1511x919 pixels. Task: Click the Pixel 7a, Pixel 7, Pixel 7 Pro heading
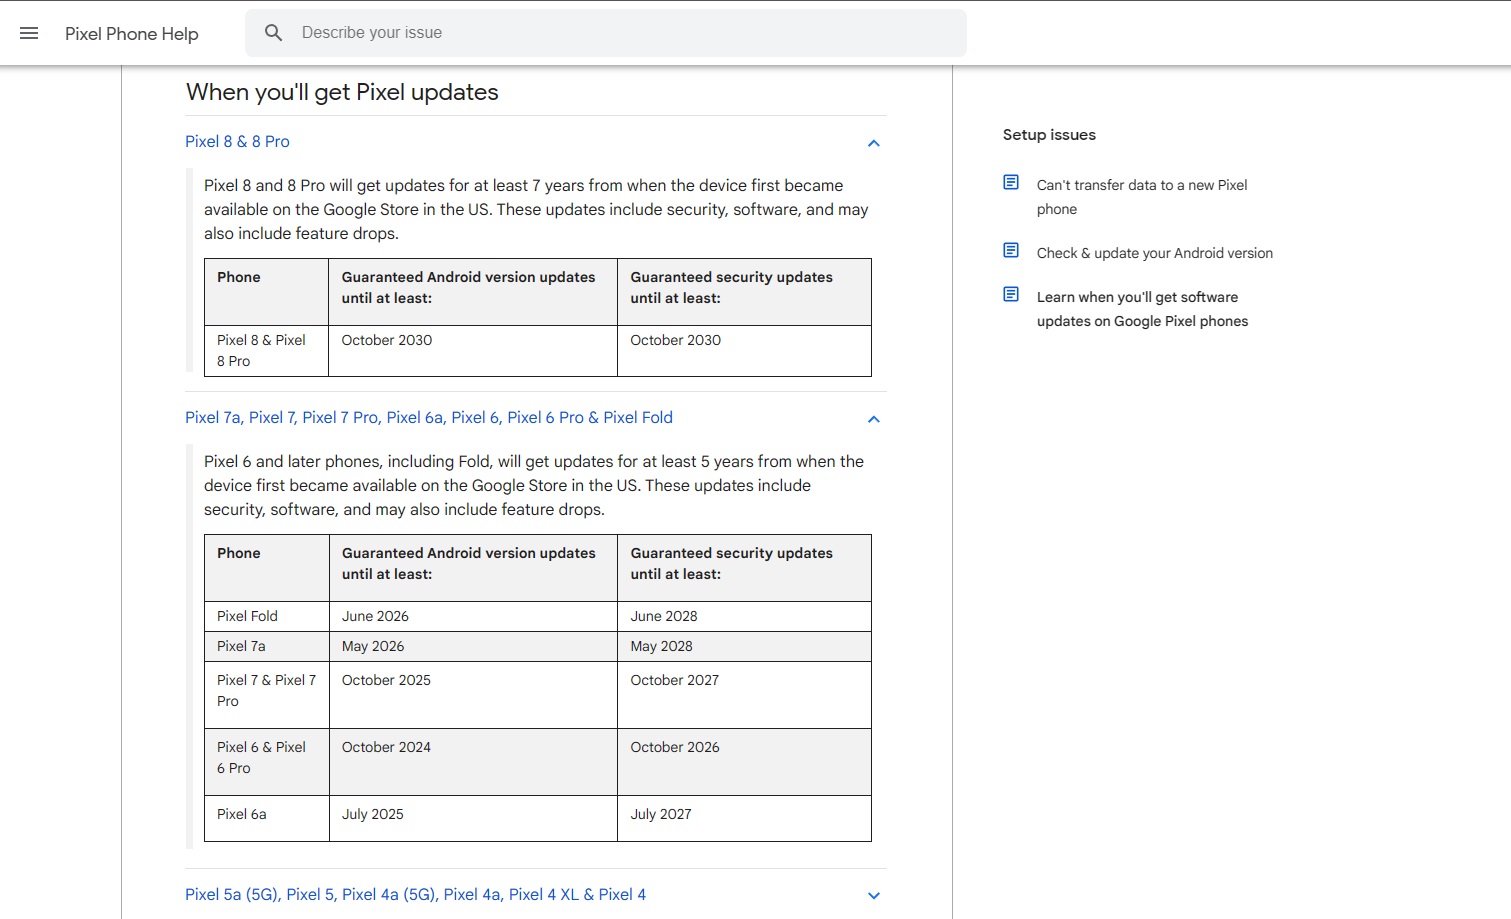coord(429,417)
